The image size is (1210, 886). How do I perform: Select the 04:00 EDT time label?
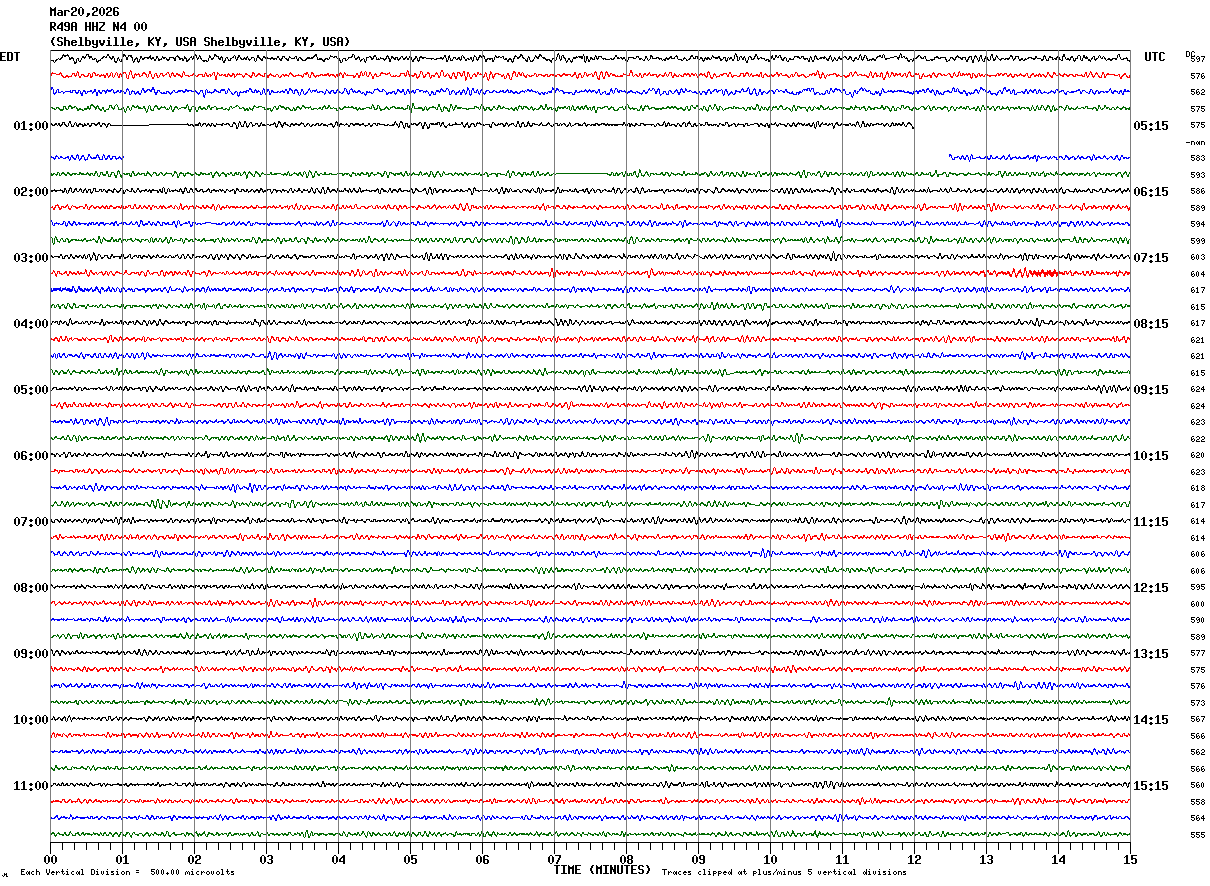tap(31, 324)
